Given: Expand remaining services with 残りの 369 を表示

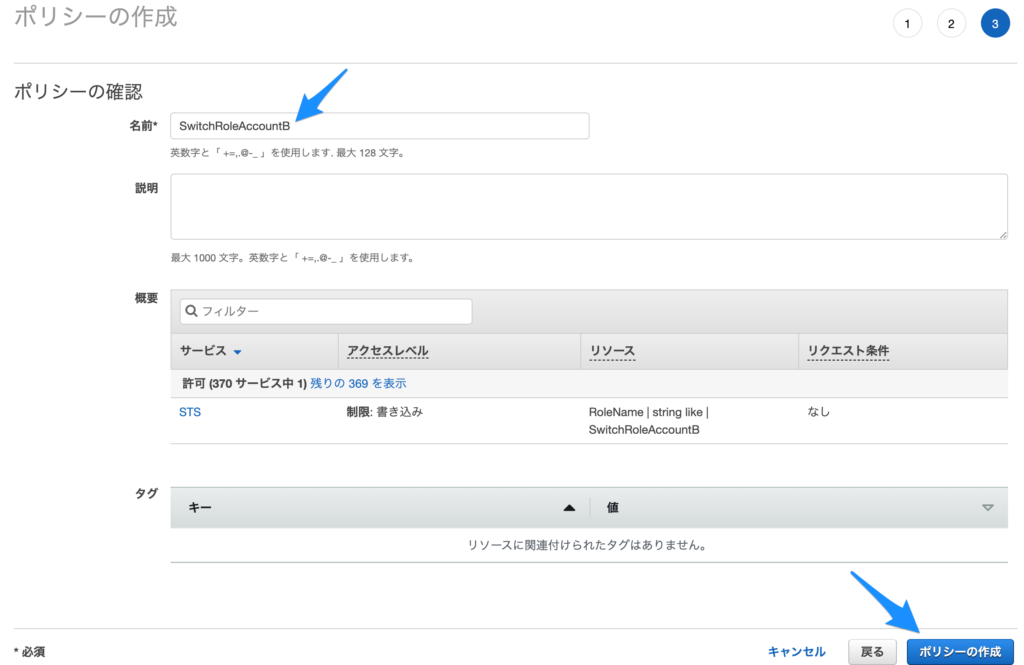Looking at the screenshot, I should [358, 383].
